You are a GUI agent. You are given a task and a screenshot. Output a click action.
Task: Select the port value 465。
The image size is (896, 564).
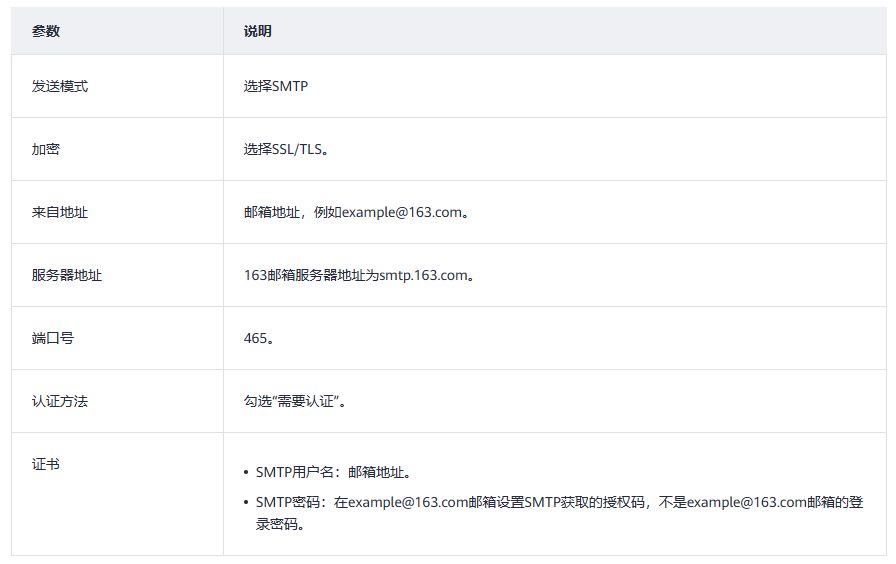pyautogui.click(x=259, y=338)
